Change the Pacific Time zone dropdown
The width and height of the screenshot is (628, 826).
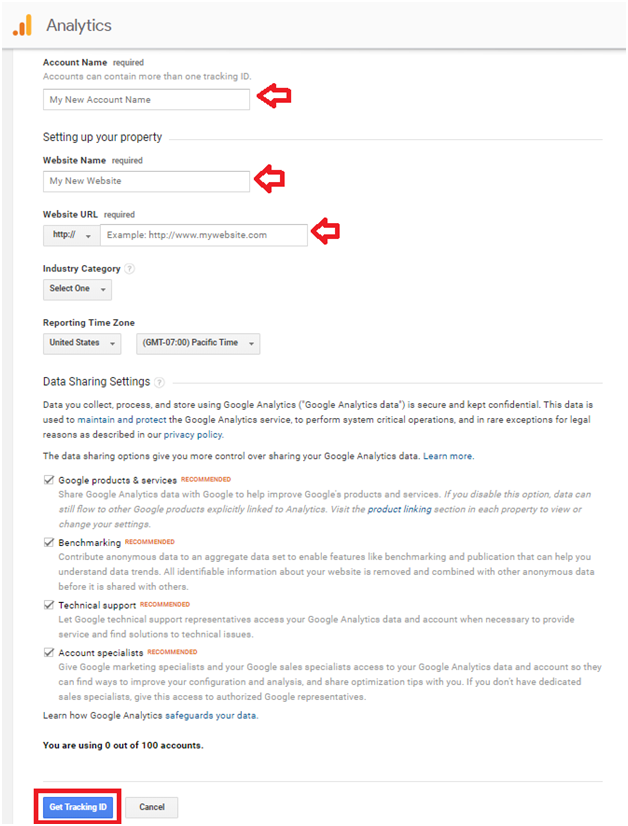[x=198, y=343]
